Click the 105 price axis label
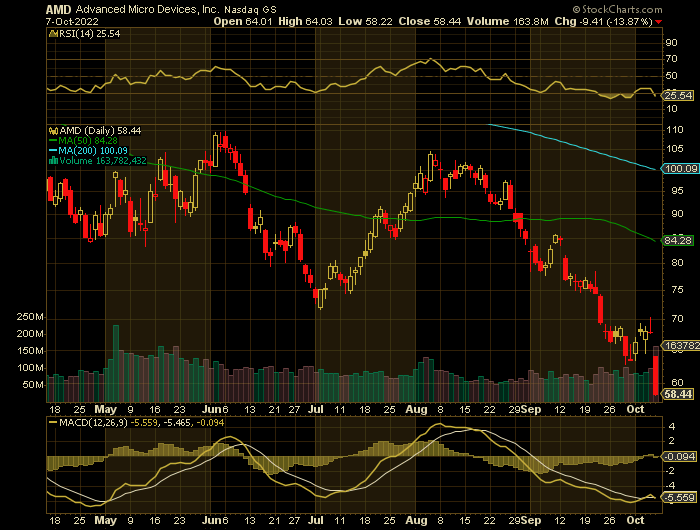Image resolution: width=700 pixels, height=530 pixels. [675, 149]
